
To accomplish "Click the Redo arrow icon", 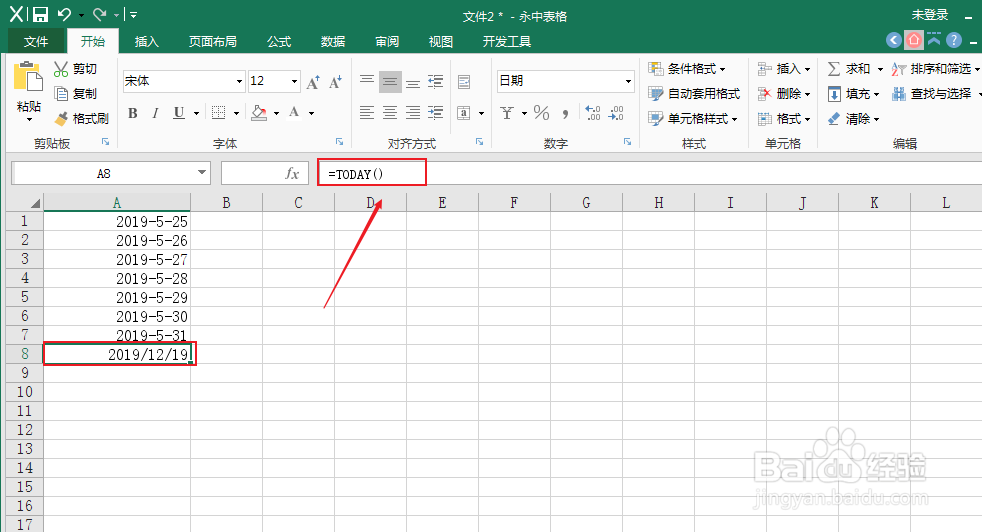I will (x=99, y=14).
